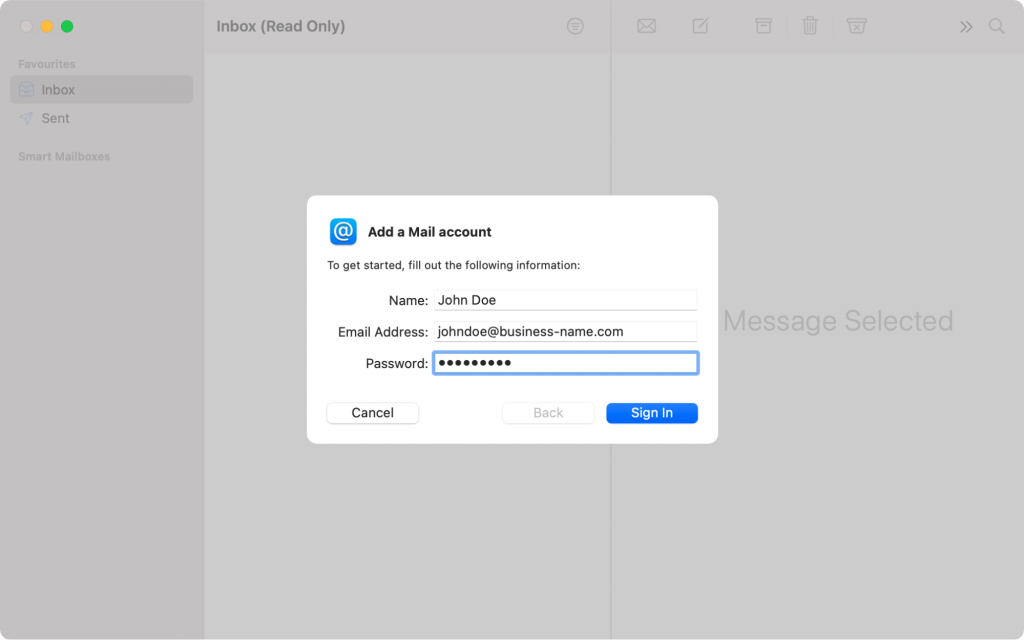The image size is (1024, 640).
Task: Click the disabled Back button
Action: pyautogui.click(x=548, y=412)
